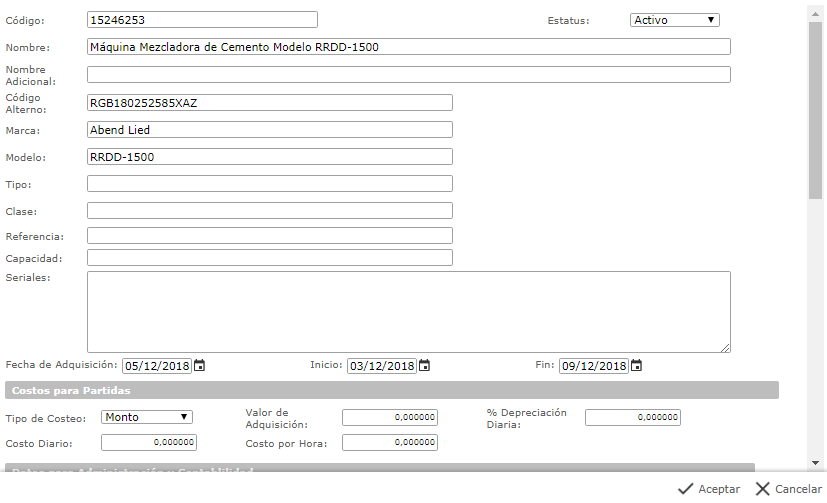Click the Costos para Partidas section header
827x503 pixels.
pyautogui.click(x=392, y=390)
